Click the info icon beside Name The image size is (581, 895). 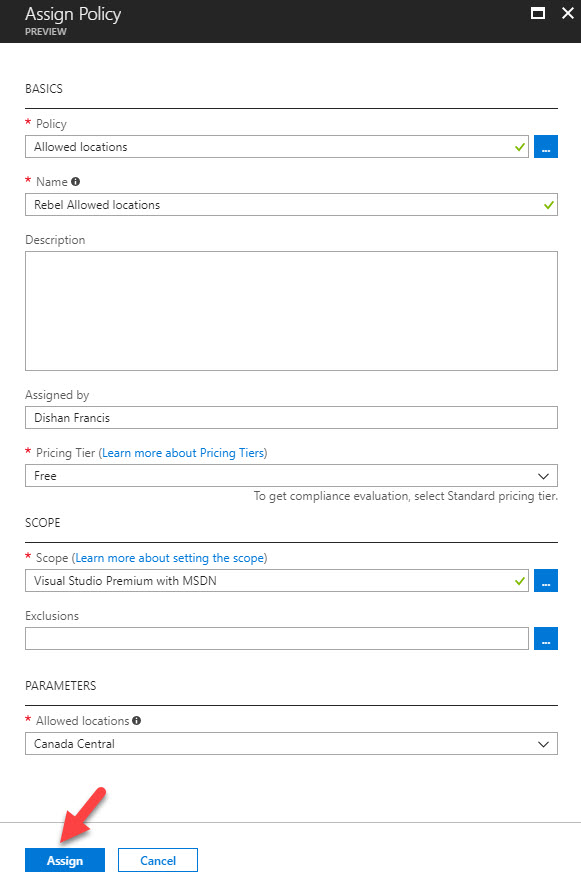(75, 182)
